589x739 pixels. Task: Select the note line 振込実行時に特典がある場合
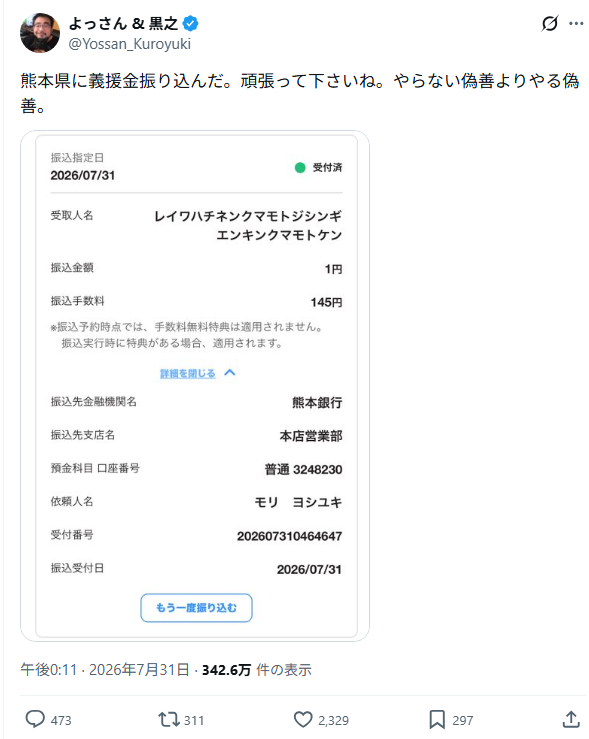172,343
